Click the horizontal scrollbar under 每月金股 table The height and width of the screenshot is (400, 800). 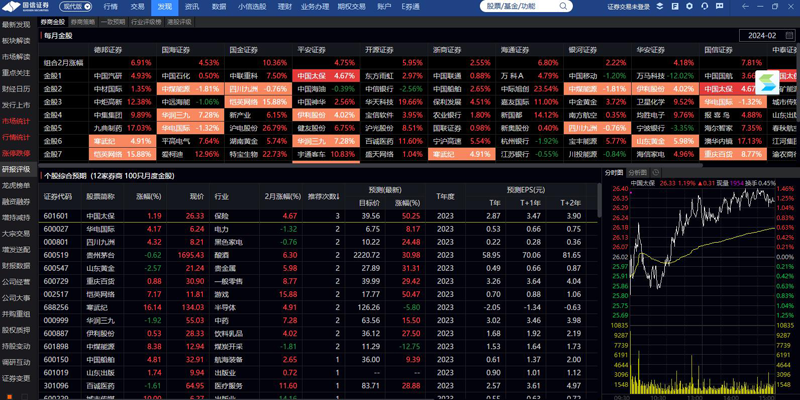coord(370,165)
